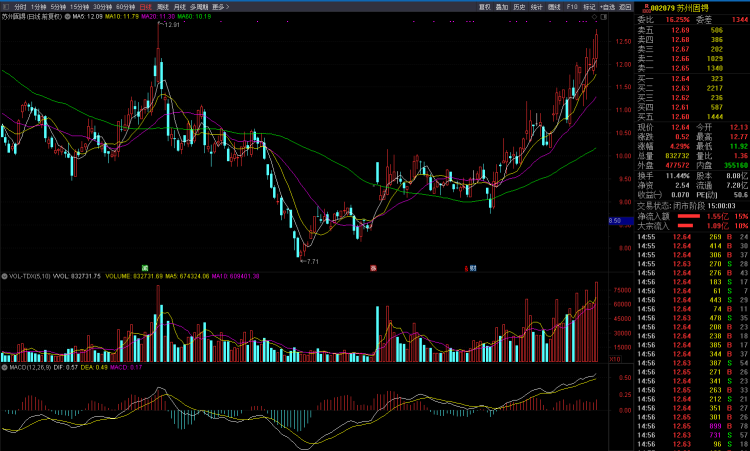This screenshot has width=750, height=451.
Task: Click the MA10: 11.79 indicator label
Action: point(122,16)
